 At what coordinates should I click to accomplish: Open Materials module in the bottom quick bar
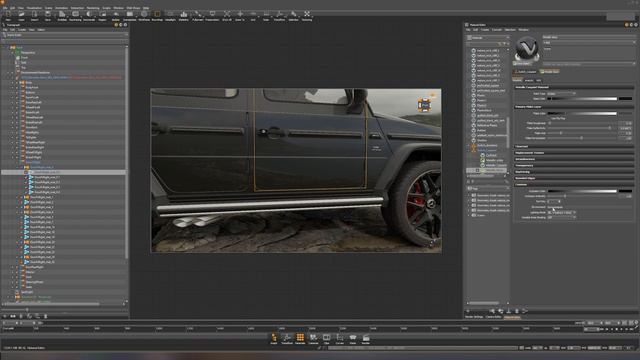pyautogui.click(x=300, y=339)
